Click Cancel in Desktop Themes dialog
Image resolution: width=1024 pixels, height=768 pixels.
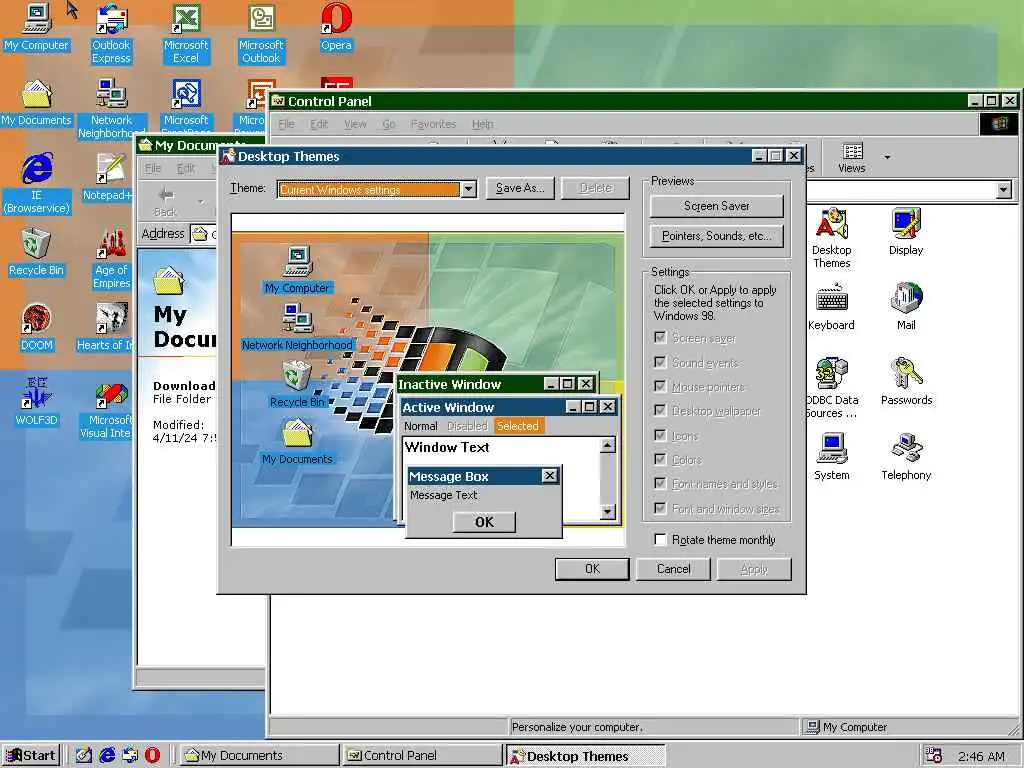673,569
